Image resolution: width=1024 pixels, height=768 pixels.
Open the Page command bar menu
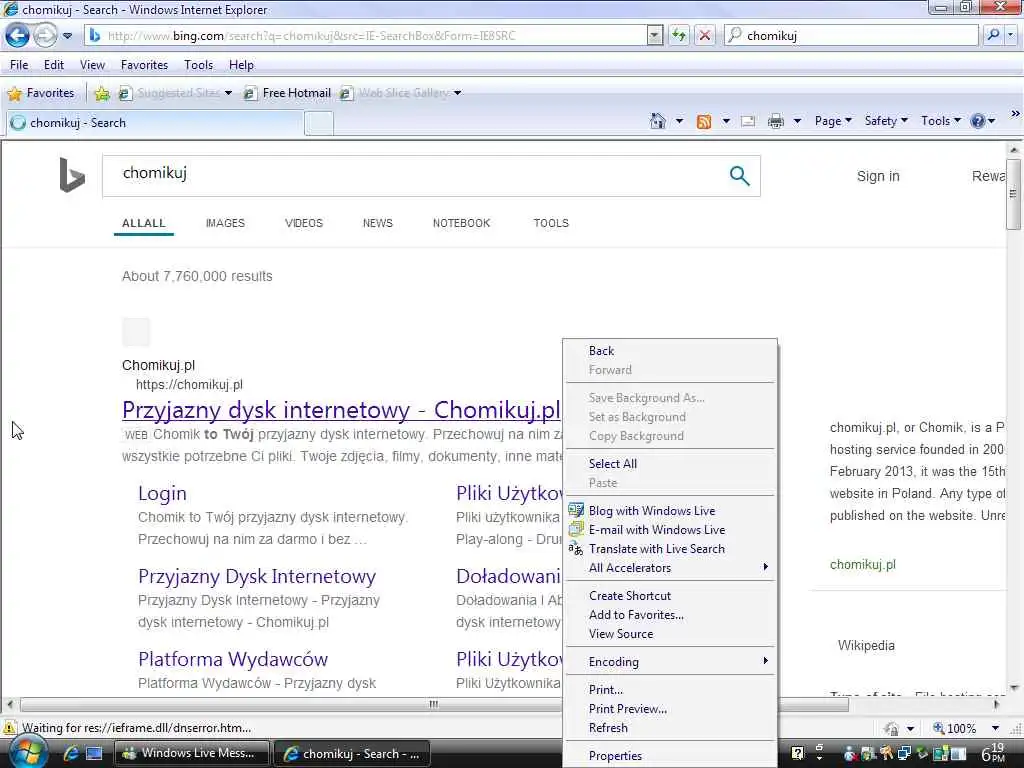(833, 121)
